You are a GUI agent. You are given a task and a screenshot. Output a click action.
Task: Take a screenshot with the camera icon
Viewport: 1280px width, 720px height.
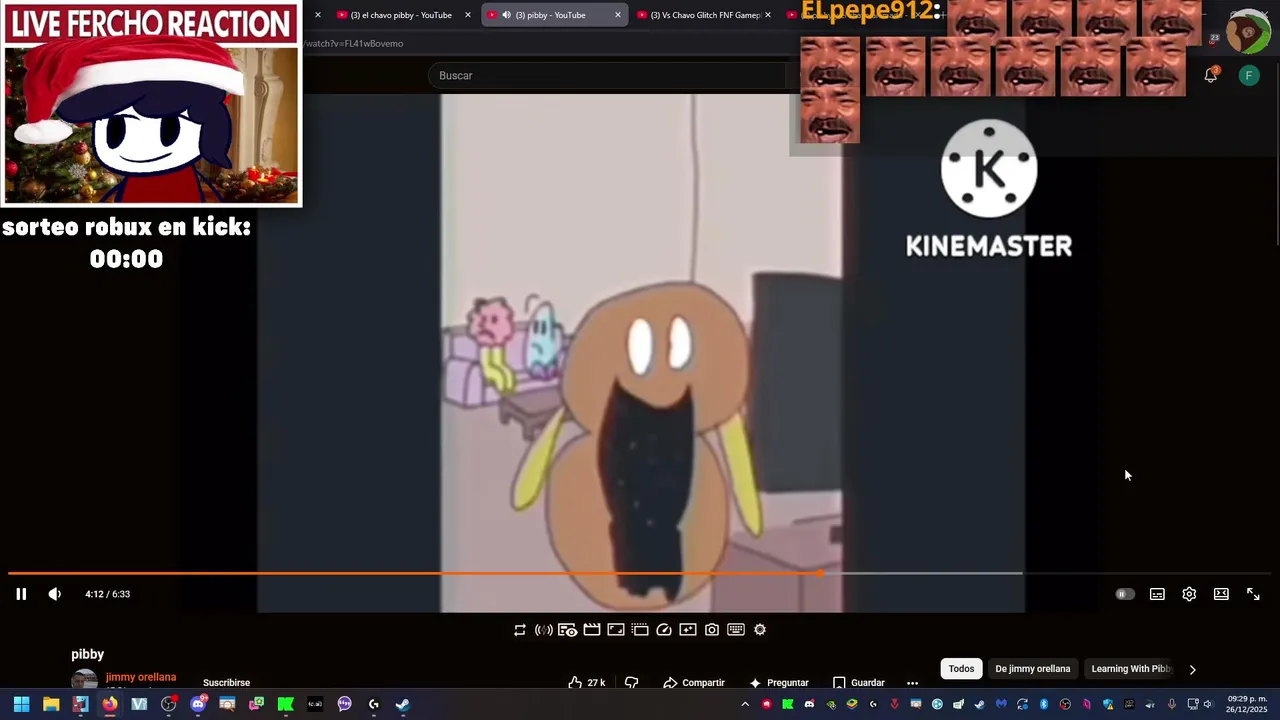click(x=712, y=629)
